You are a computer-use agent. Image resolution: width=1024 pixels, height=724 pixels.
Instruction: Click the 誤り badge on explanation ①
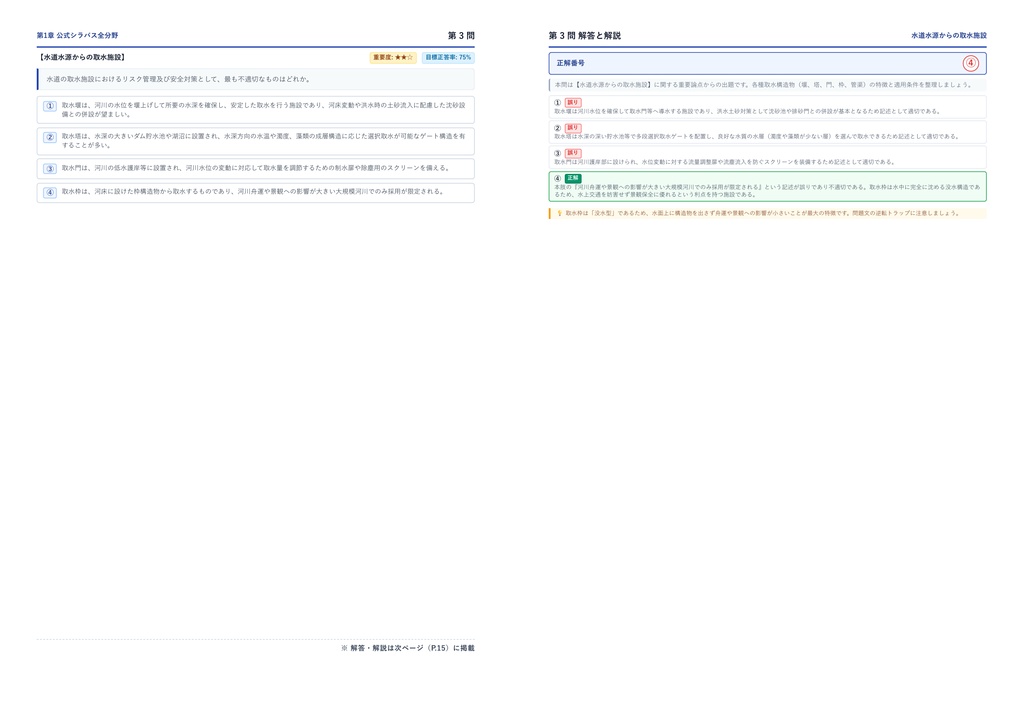pos(573,102)
